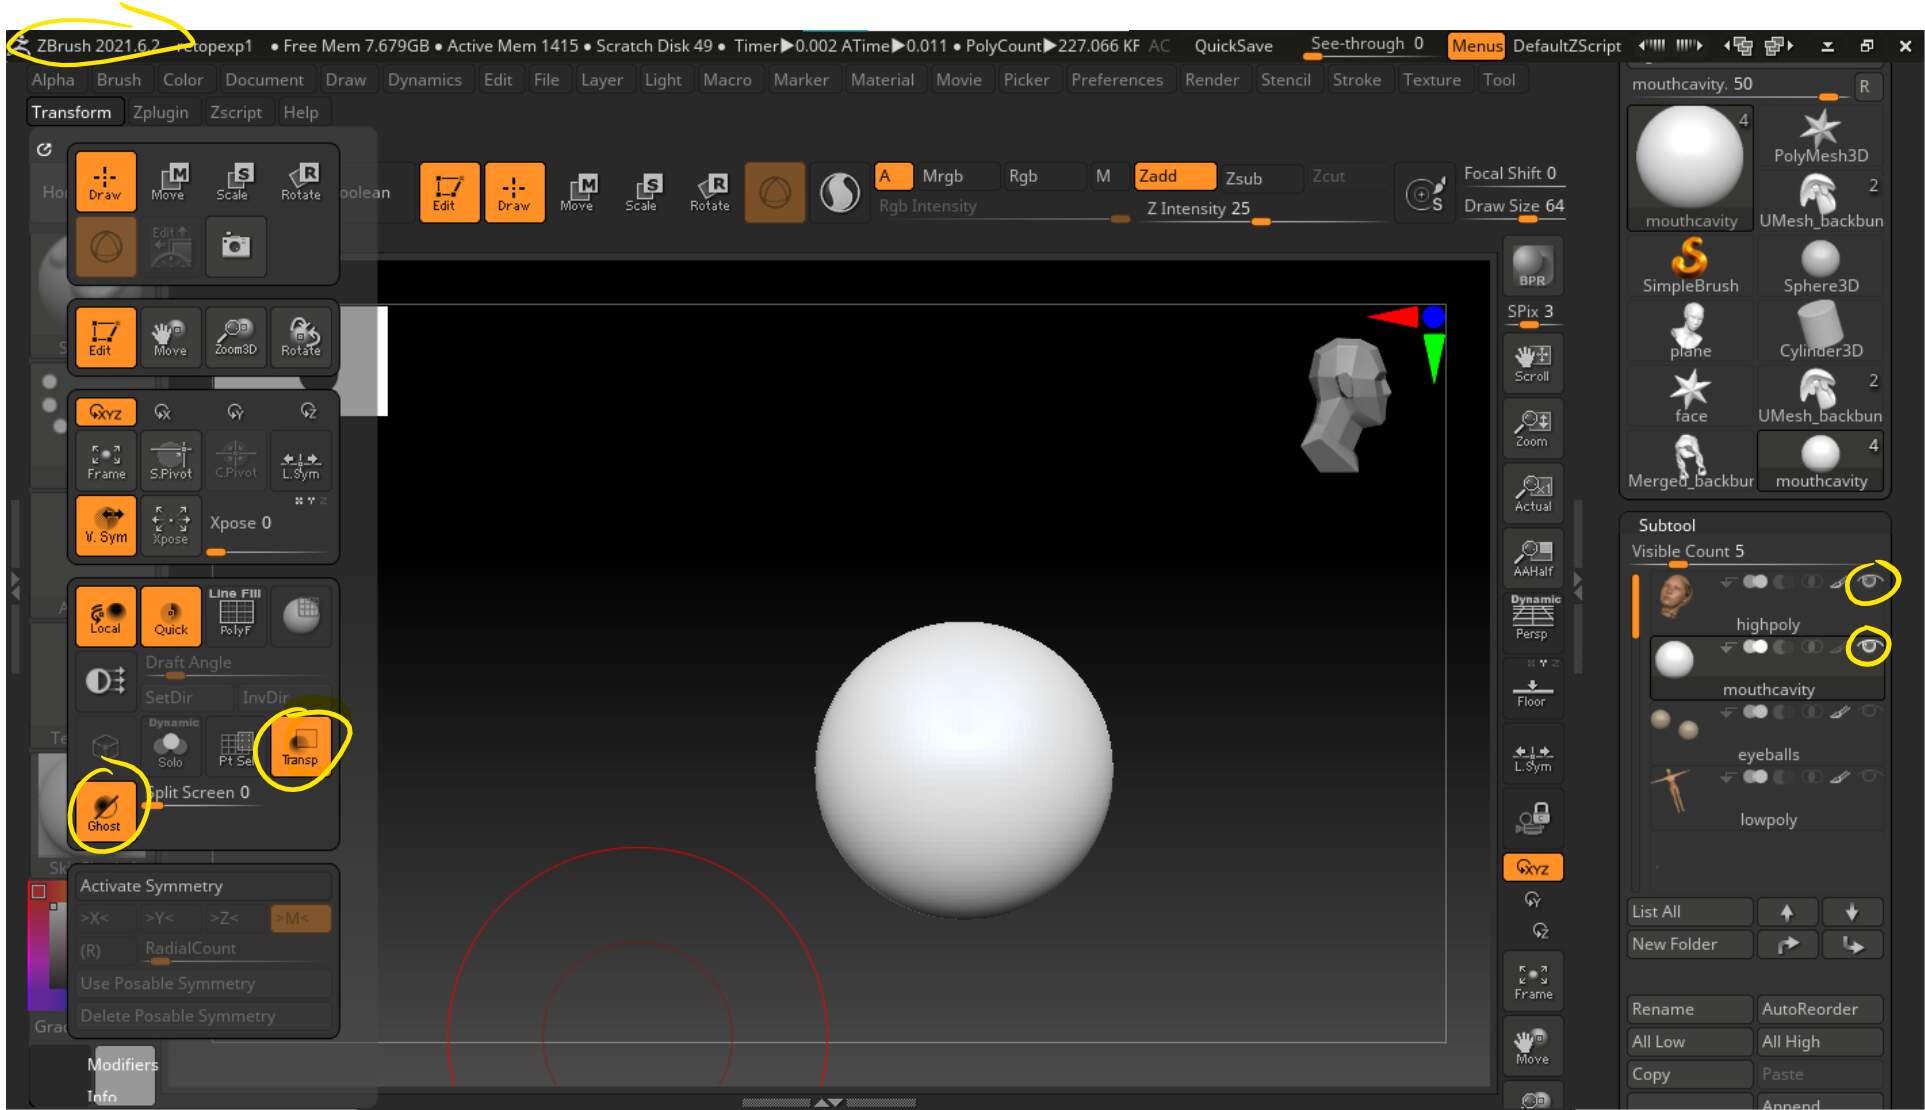This screenshot has width=1925, height=1110.
Task: Enable the Ghost transparency mode
Action: [x=103, y=809]
